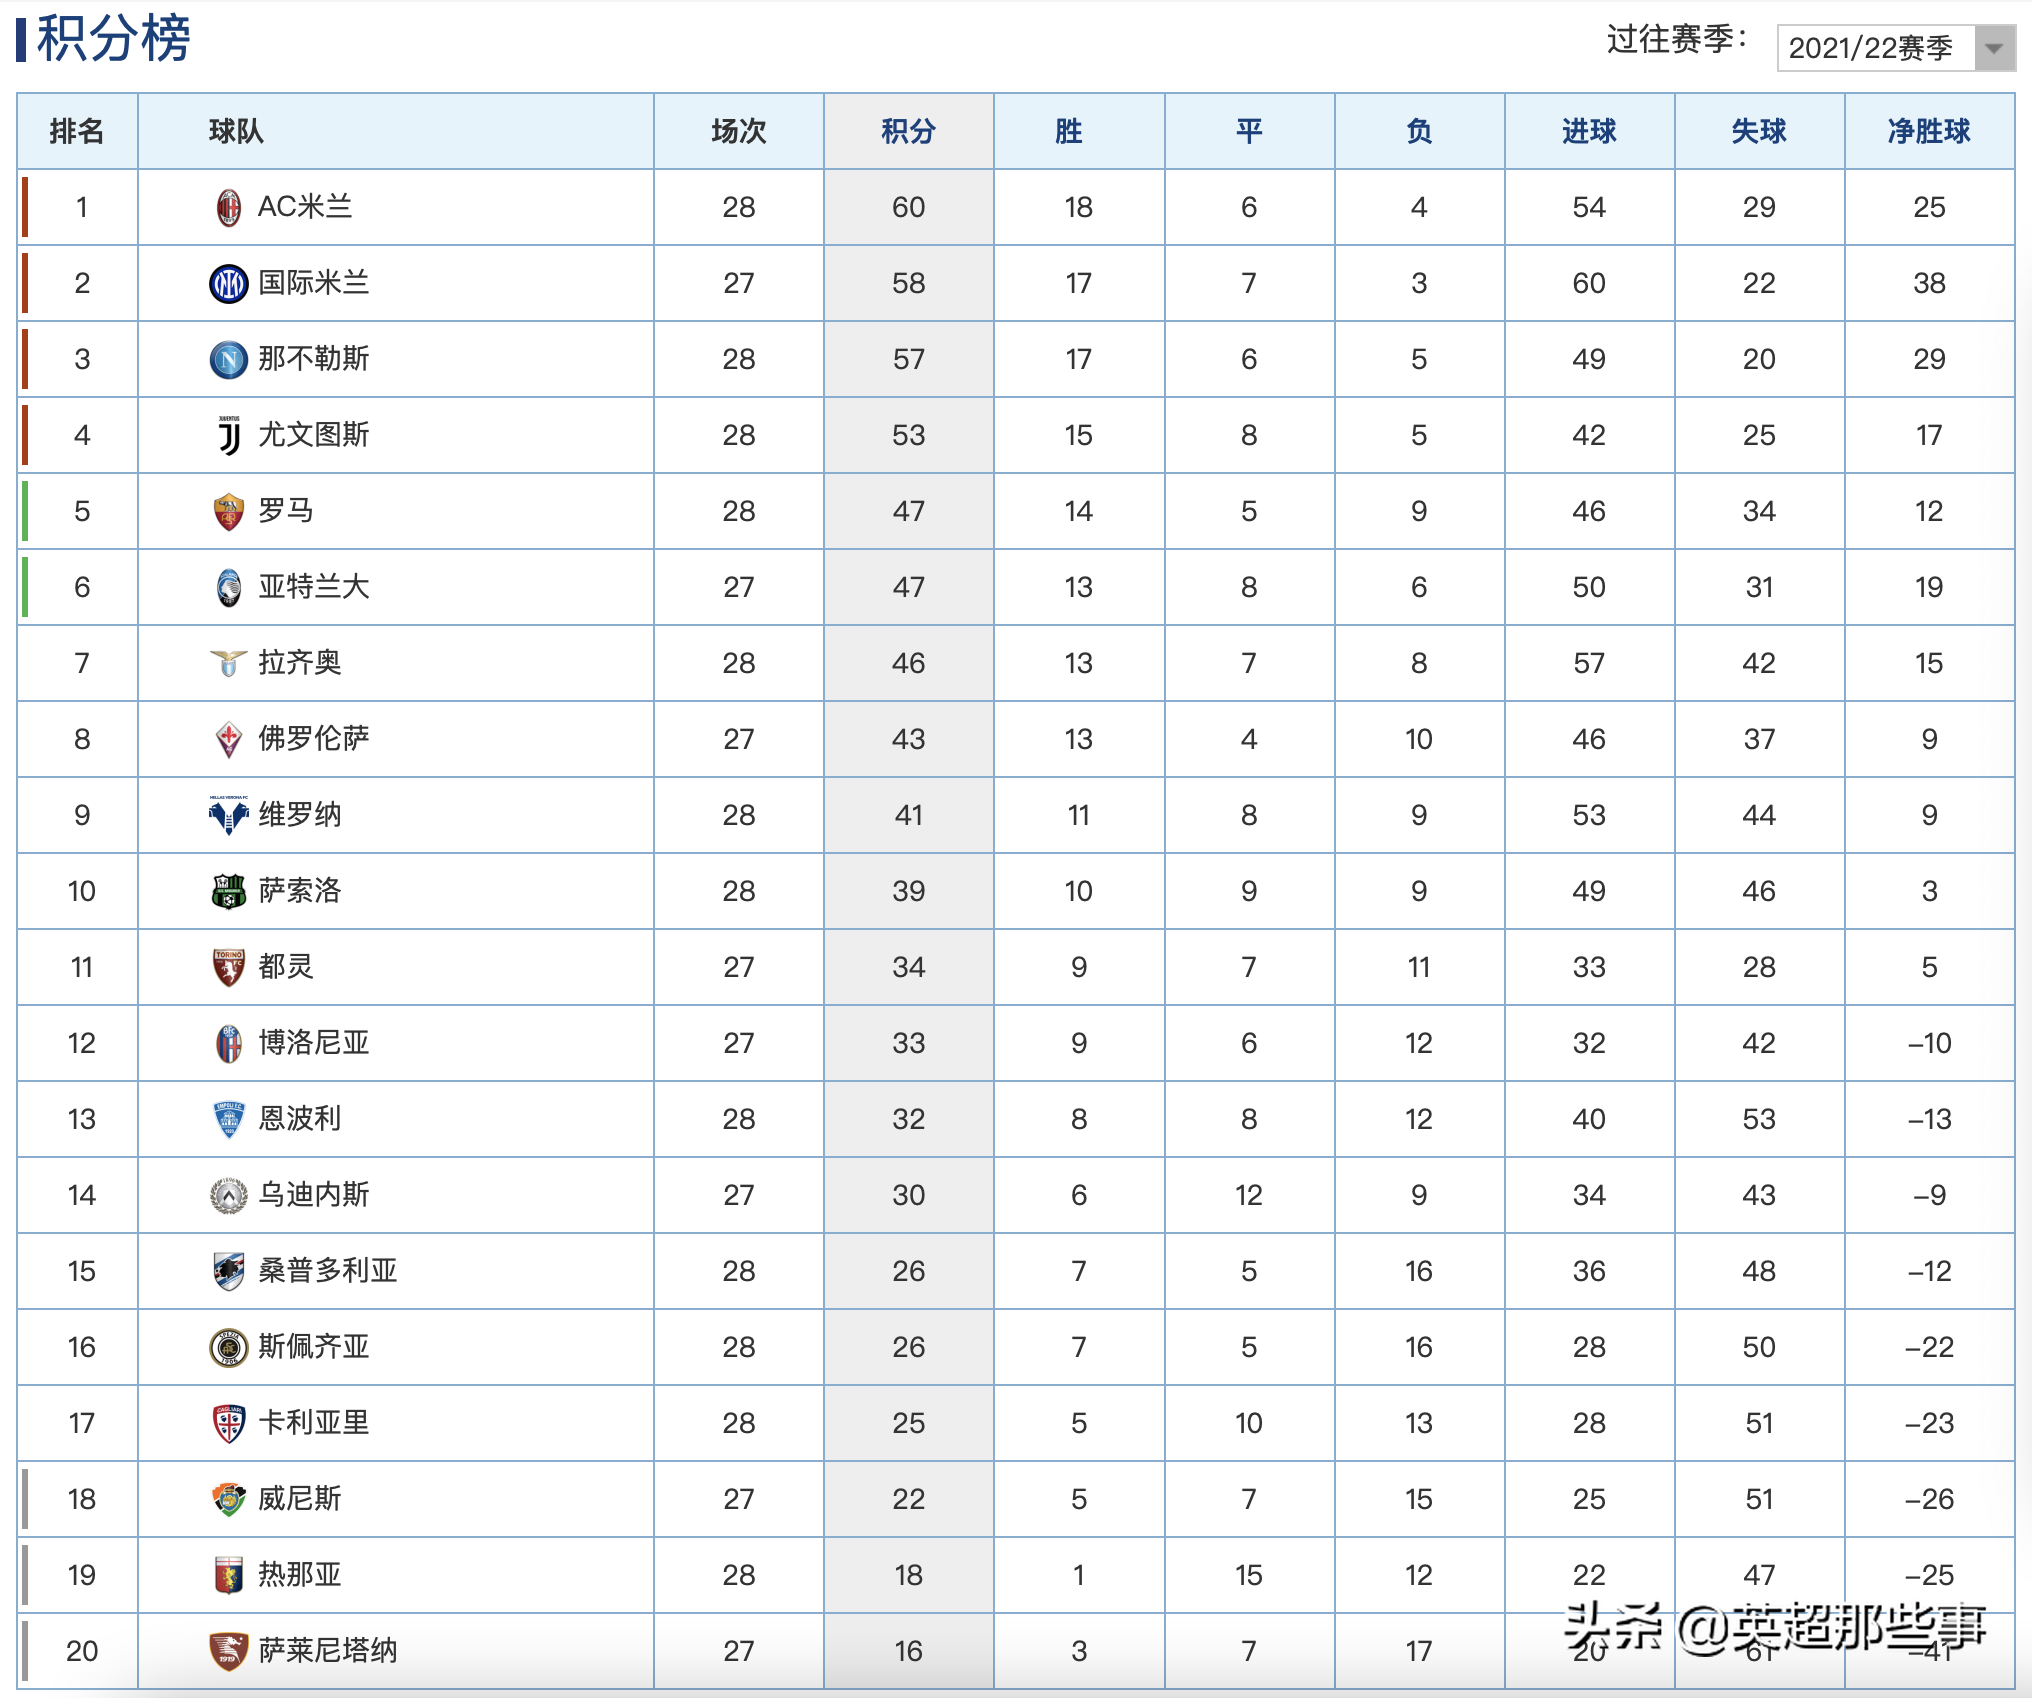Click the 亚特兰大 club crest icon
Viewport: 2032px width, 1698px height.
pos(229,587)
